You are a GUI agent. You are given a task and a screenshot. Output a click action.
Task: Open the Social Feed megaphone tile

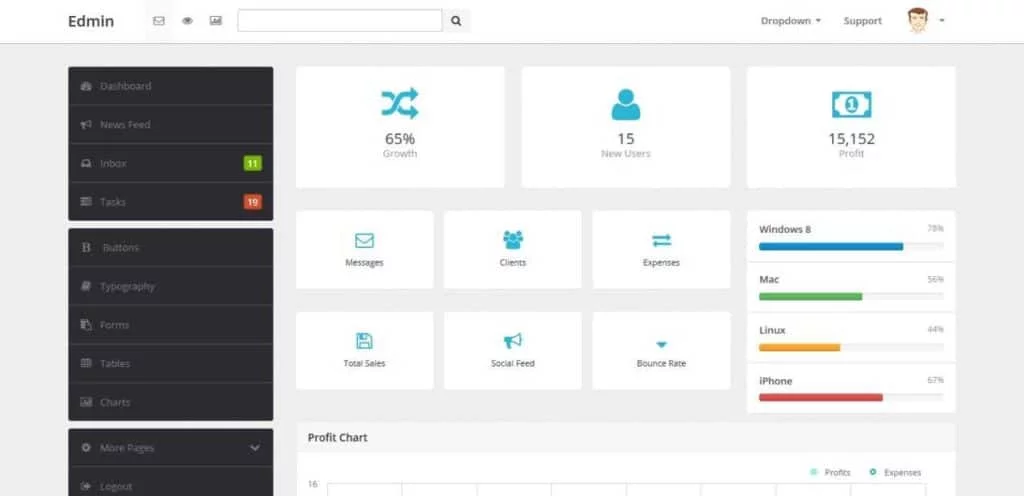[x=513, y=350]
